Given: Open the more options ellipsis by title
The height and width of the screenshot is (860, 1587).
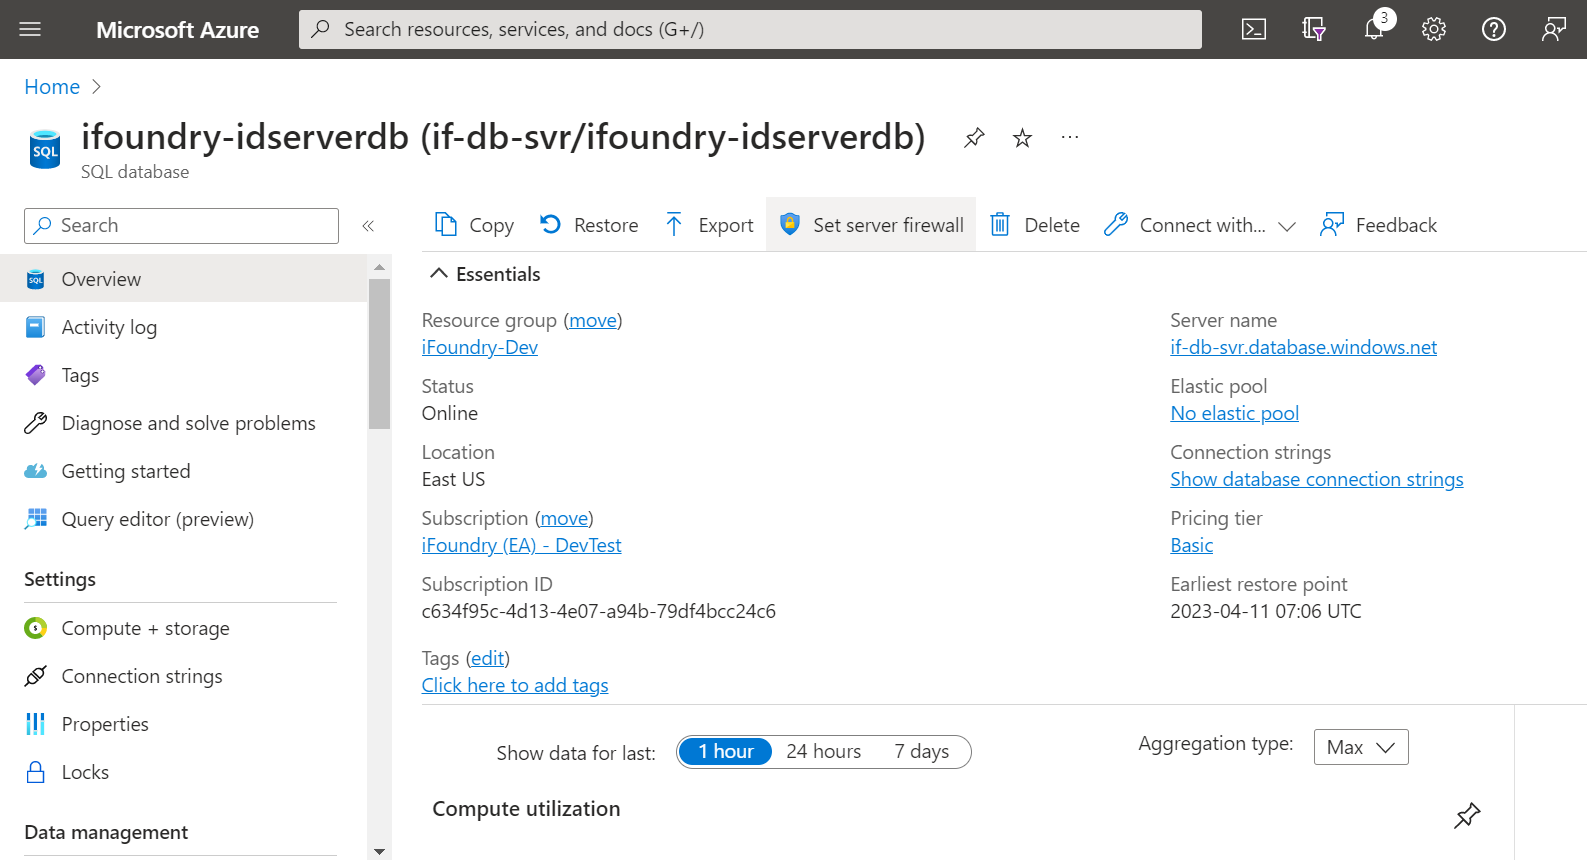Looking at the screenshot, I should [x=1070, y=137].
